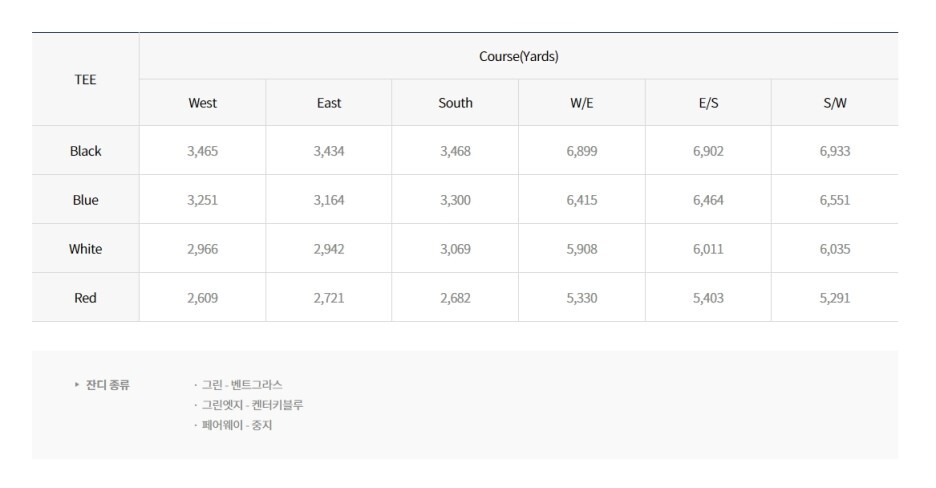Screen dimensions: 936x488
Task: Click White West value 2,966
Action: tap(202, 249)
